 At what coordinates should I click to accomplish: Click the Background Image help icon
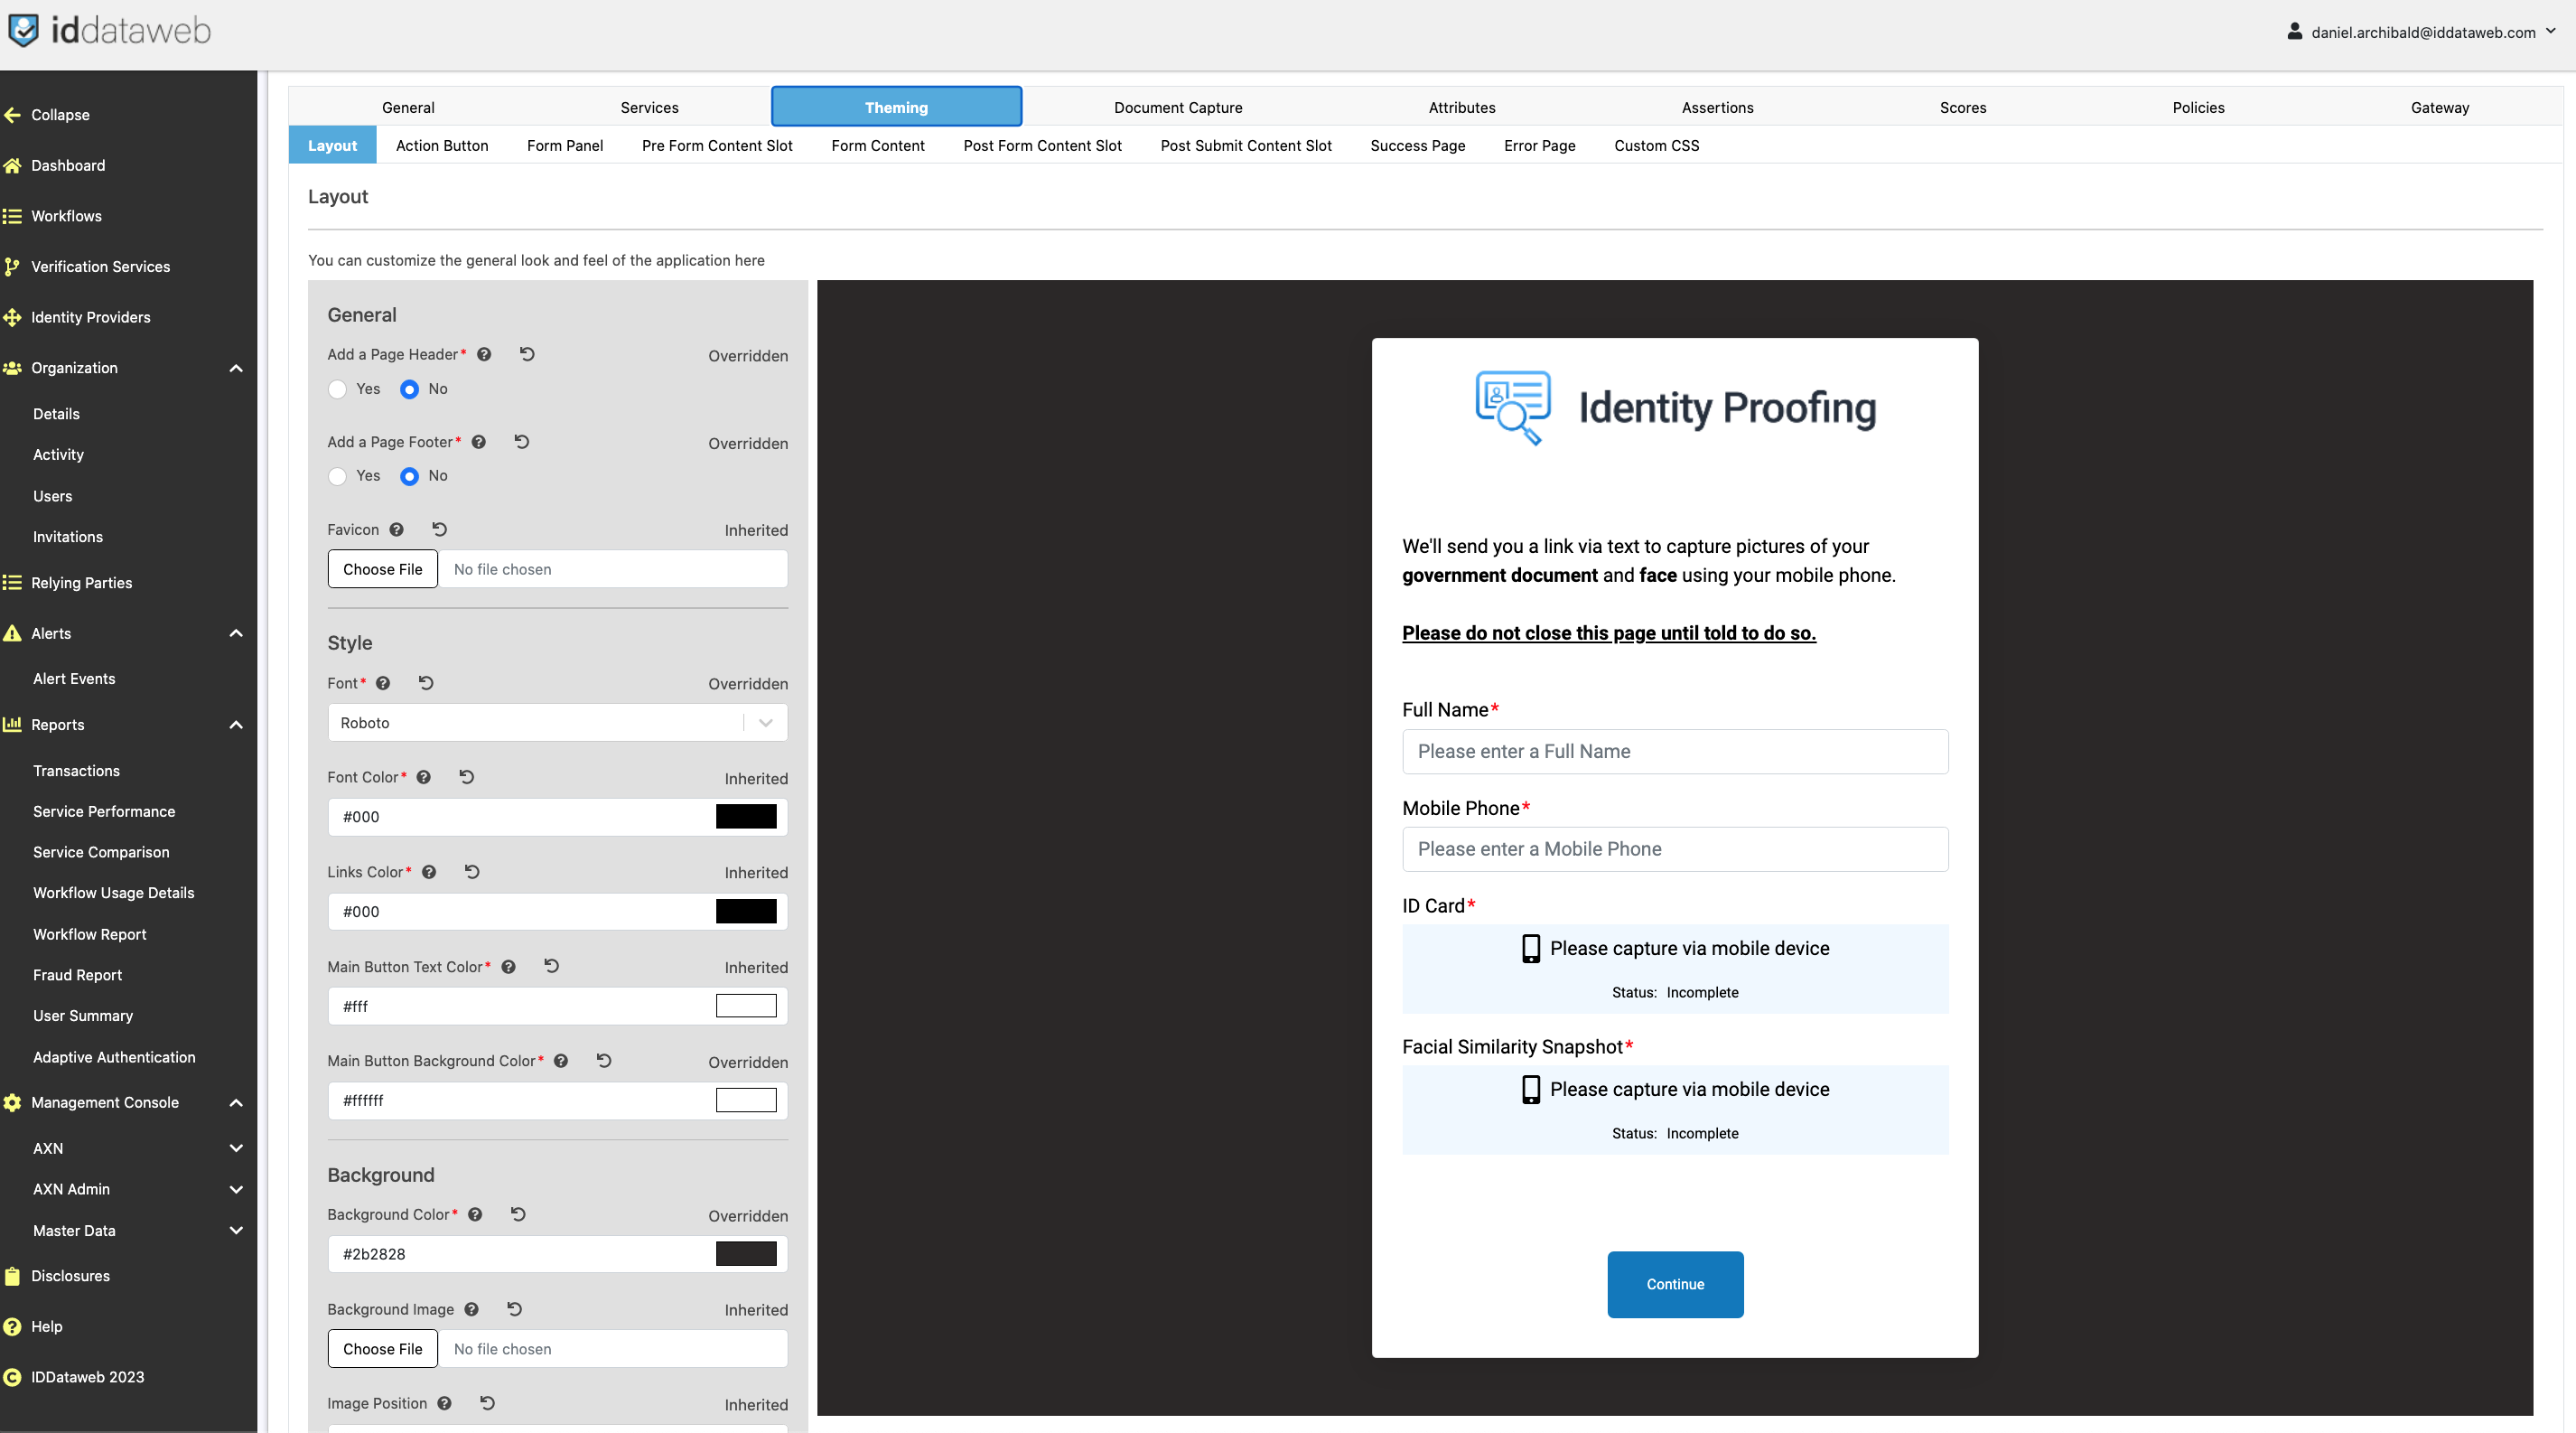pos(472,1309)
